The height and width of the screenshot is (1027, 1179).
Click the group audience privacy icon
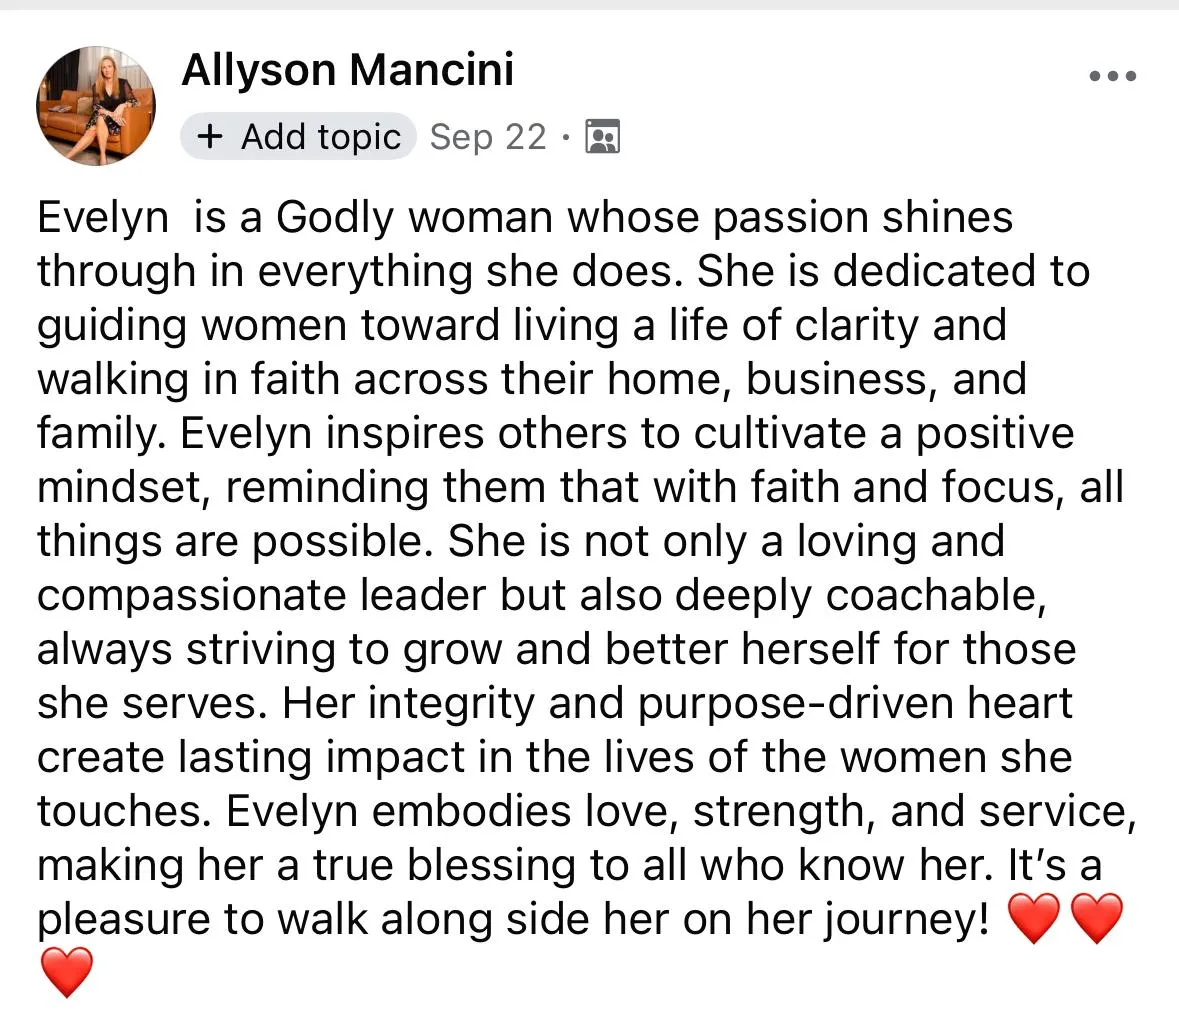tap(602, 137)
